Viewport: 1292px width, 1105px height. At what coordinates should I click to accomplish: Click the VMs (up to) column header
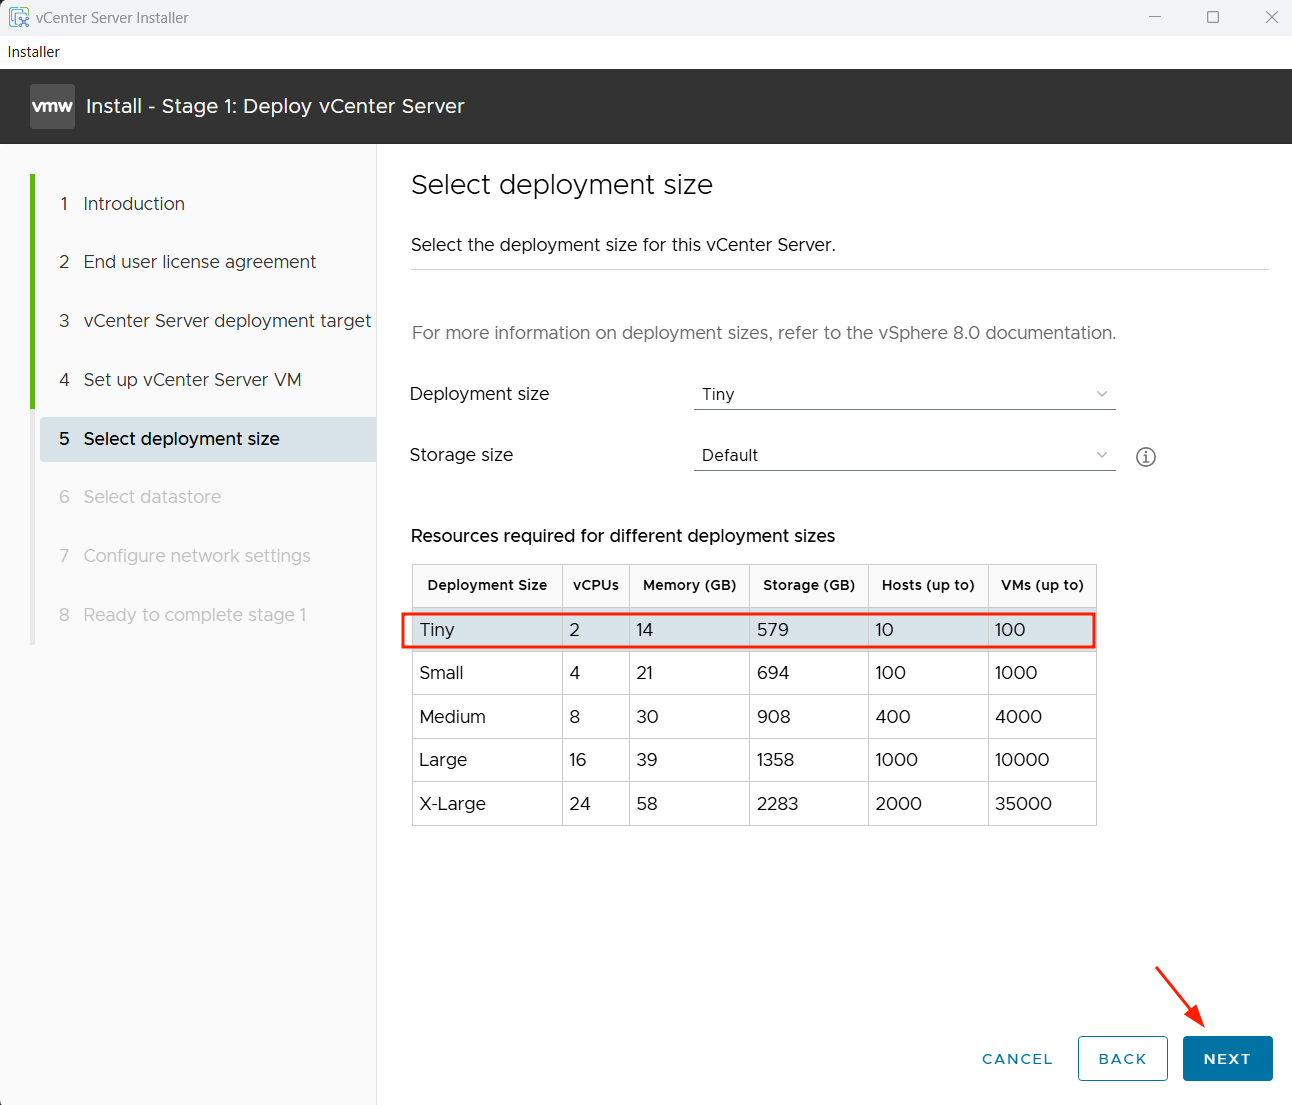point(1042,585)
